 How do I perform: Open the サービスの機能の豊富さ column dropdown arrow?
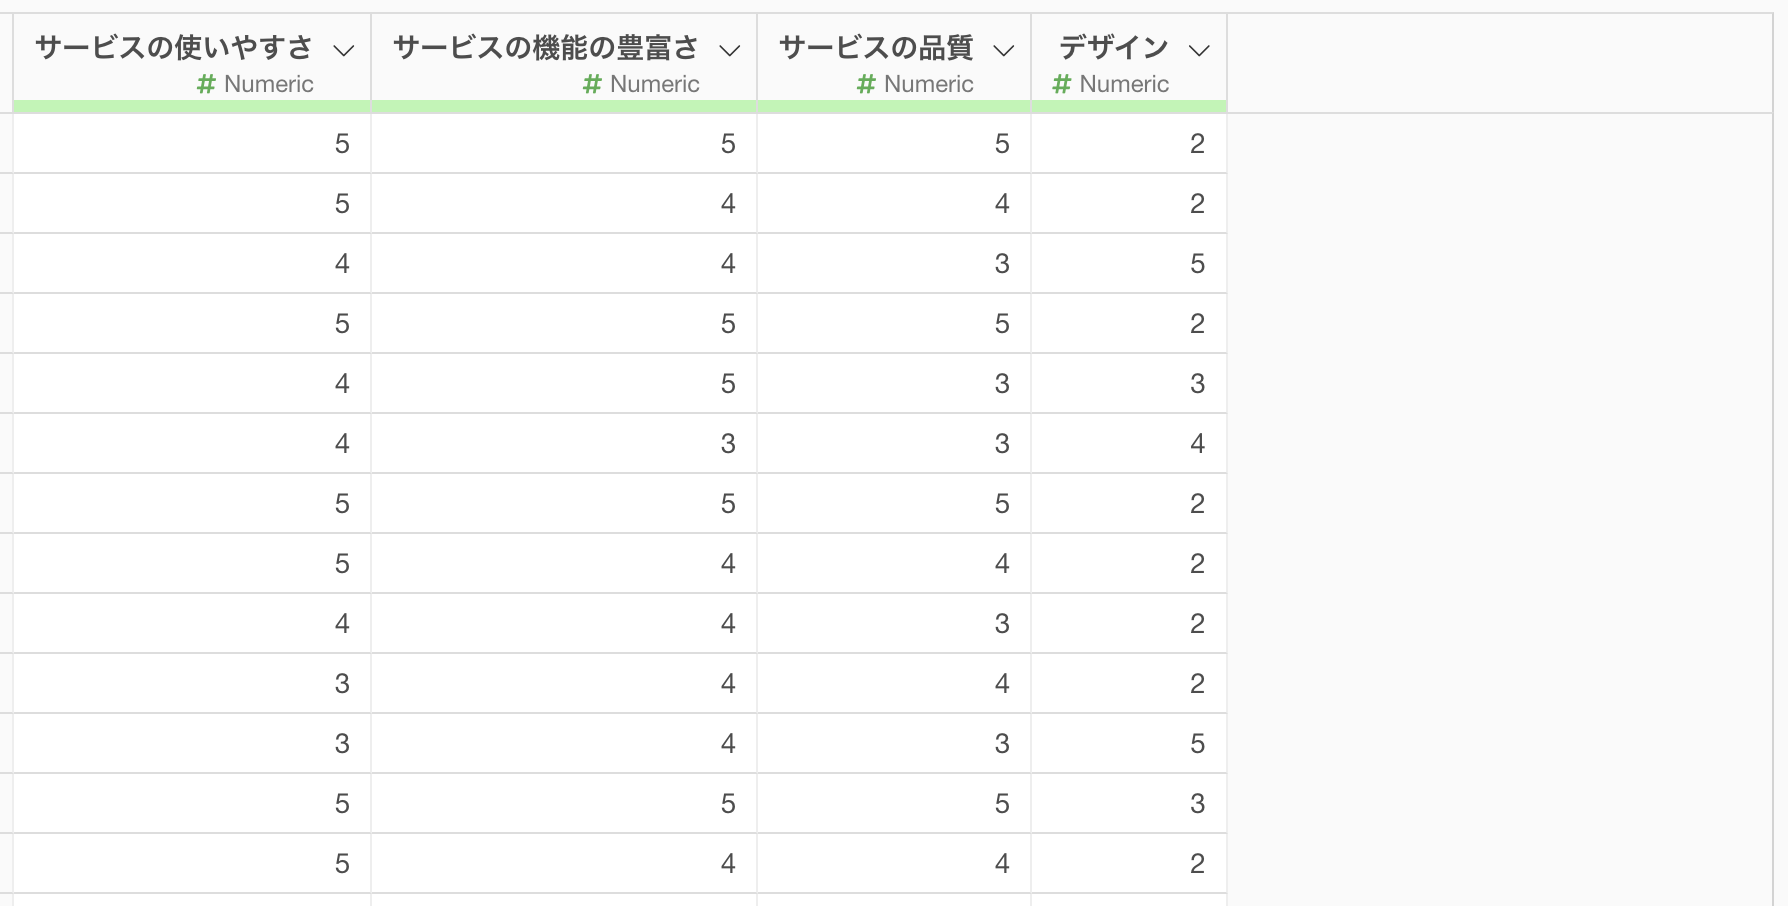730,50
